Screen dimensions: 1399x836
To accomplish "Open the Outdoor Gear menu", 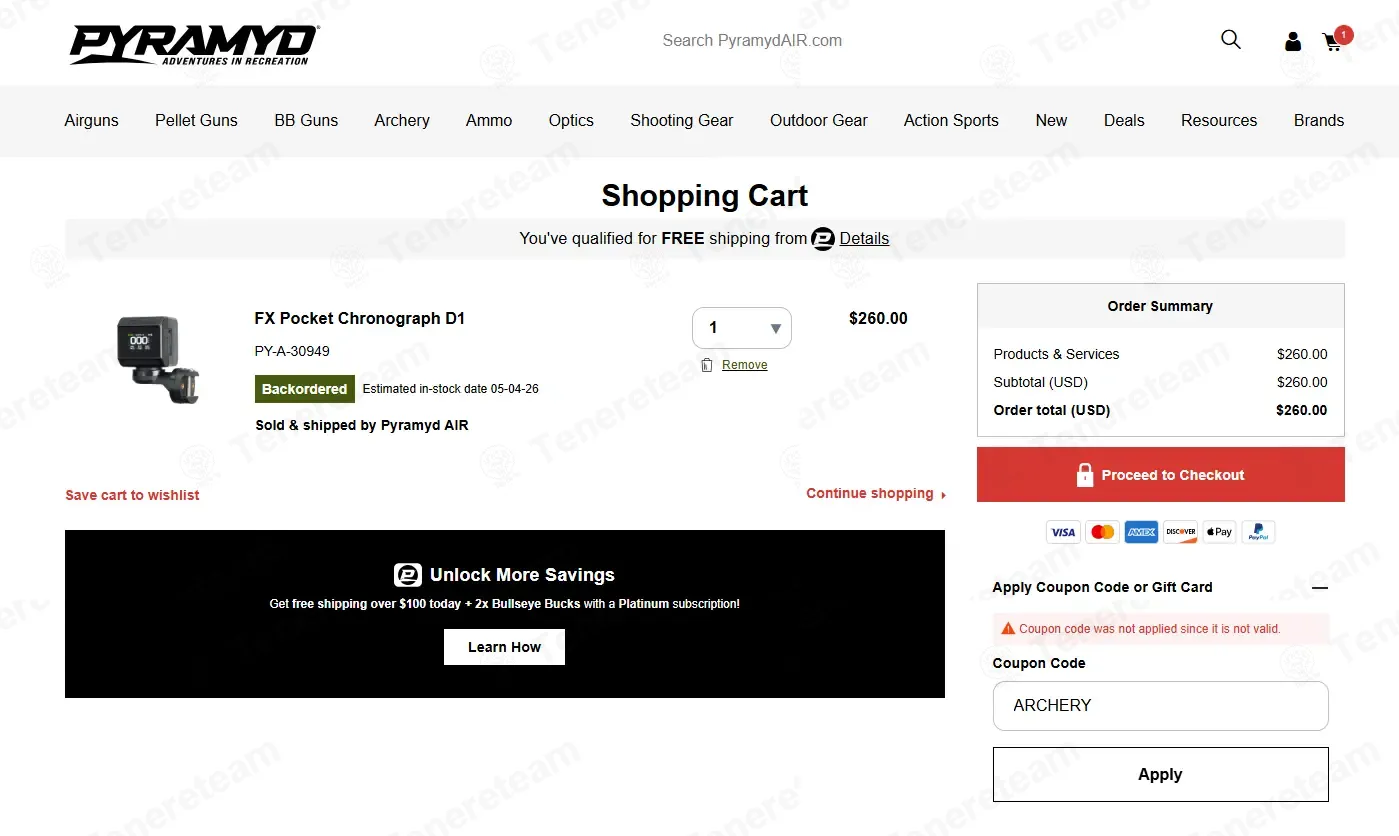I will [819, 120].
